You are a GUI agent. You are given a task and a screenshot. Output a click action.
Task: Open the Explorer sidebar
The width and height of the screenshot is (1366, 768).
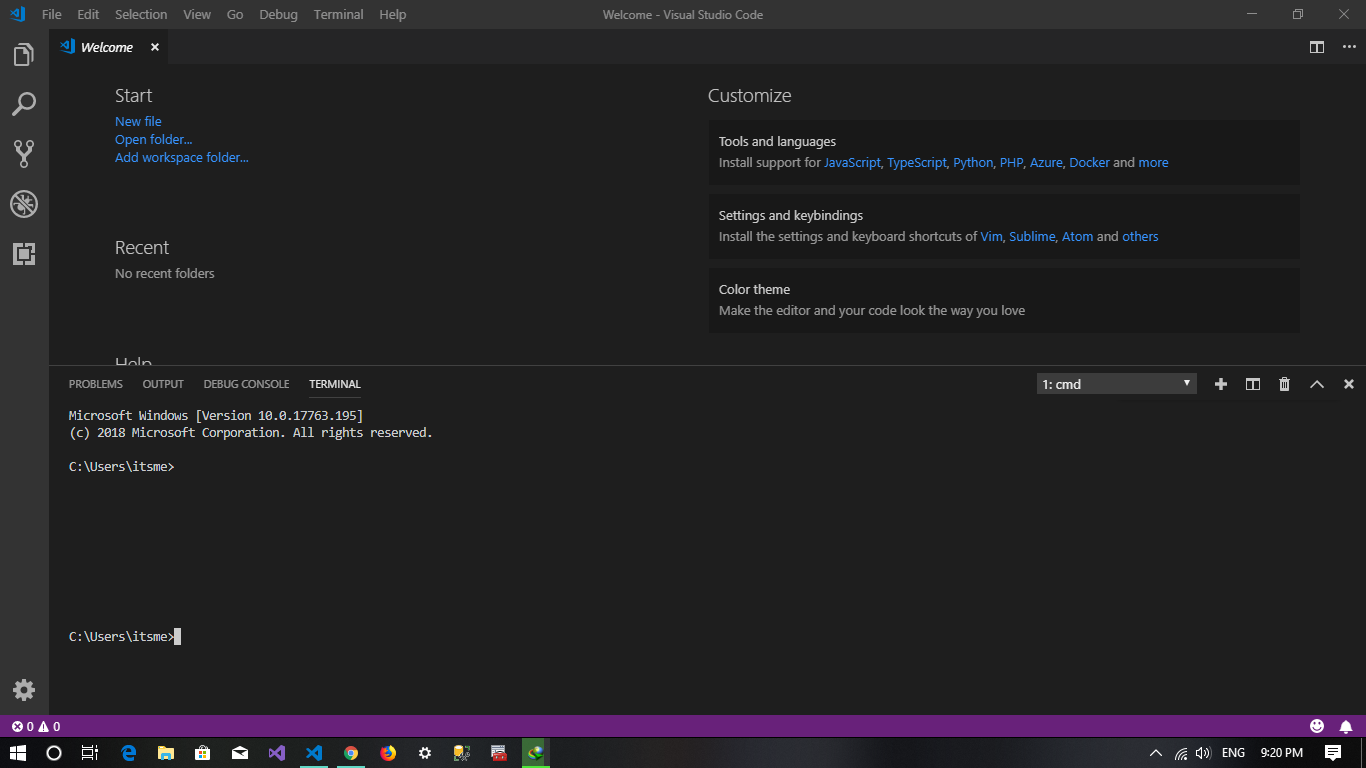tap(24, 54)
